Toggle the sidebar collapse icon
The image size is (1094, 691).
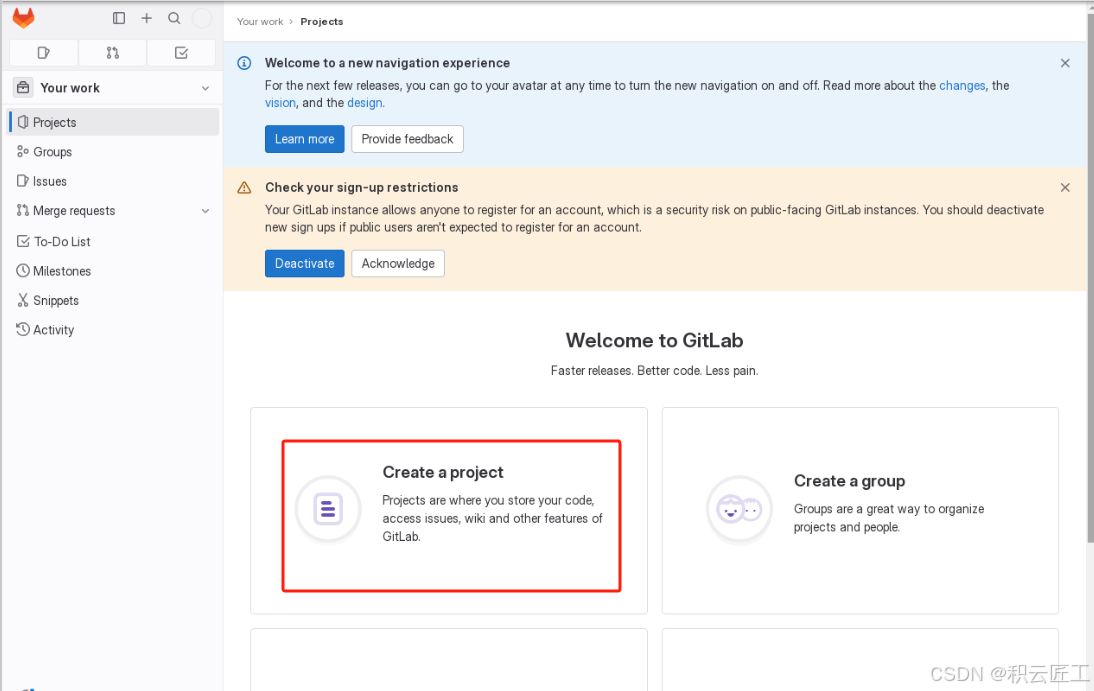point(119,18)
